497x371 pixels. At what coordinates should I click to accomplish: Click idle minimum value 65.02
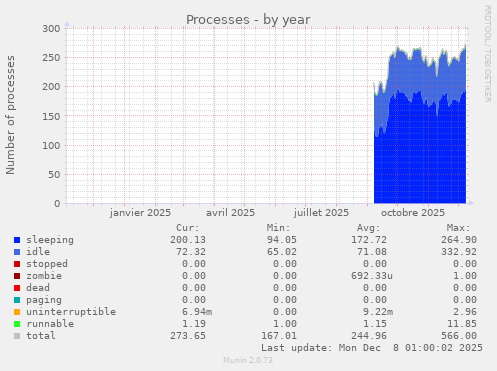pyautogui.click(x=282, y=252)
